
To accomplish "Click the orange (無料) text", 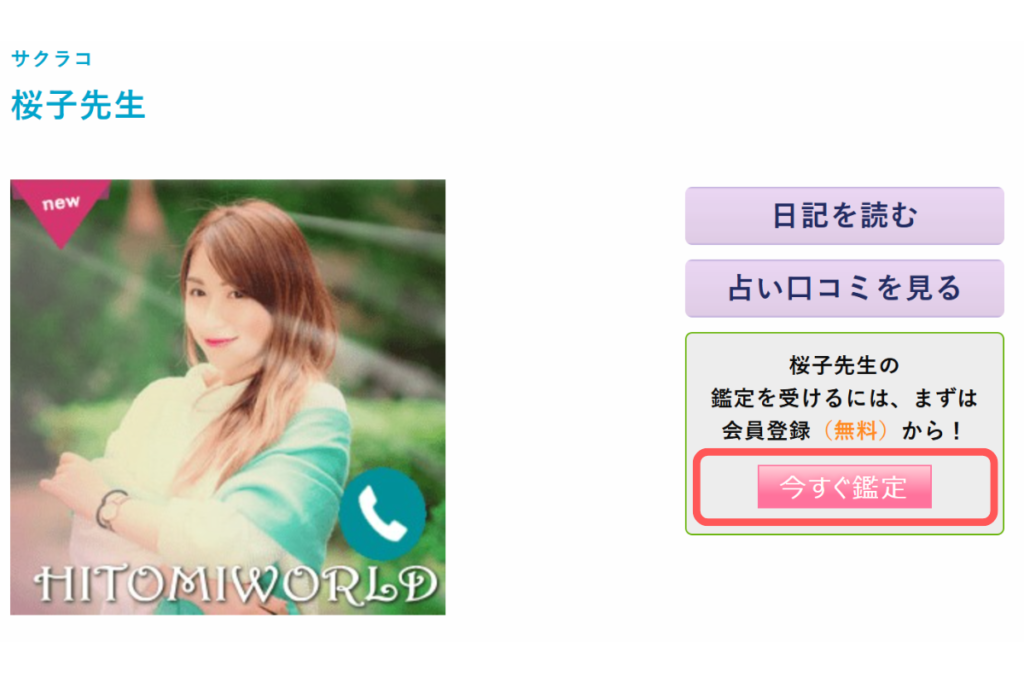I will pos(856,431).
